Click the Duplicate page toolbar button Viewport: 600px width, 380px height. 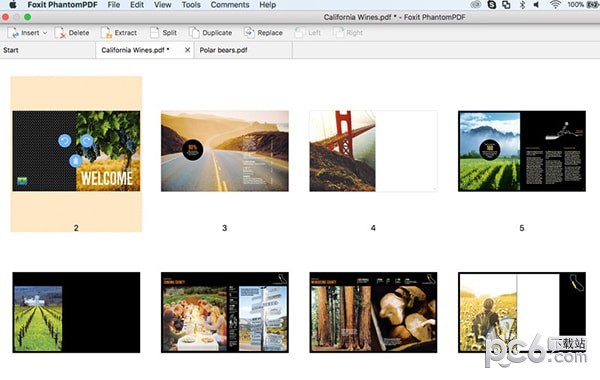pos(210,33)
